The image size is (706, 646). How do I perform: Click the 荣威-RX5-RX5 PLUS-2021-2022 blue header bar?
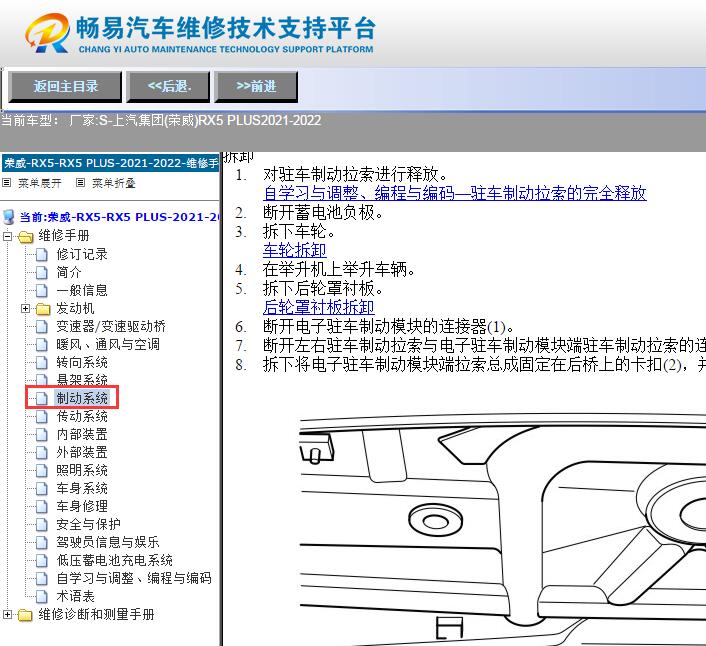click(x=110, y=163)
